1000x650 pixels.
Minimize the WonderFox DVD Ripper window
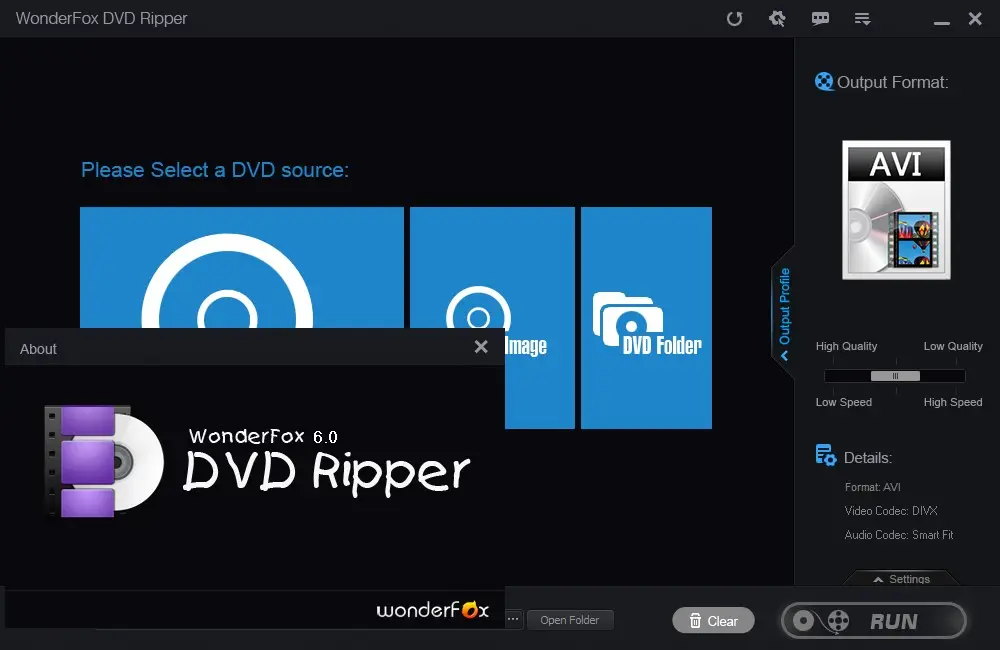[x=942, y=22]
